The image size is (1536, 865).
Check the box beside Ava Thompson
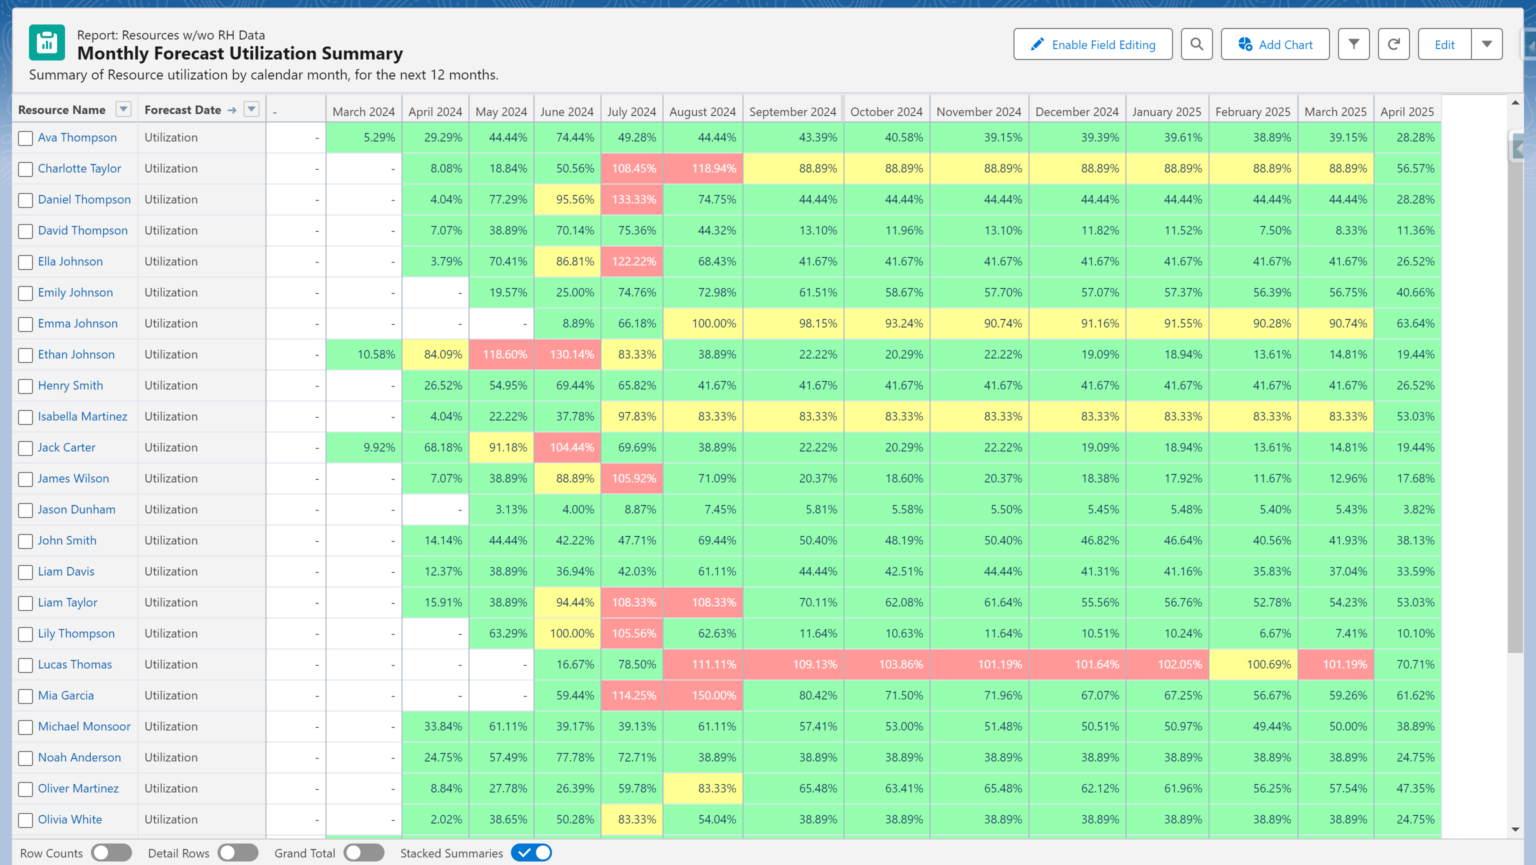point(25,138)
